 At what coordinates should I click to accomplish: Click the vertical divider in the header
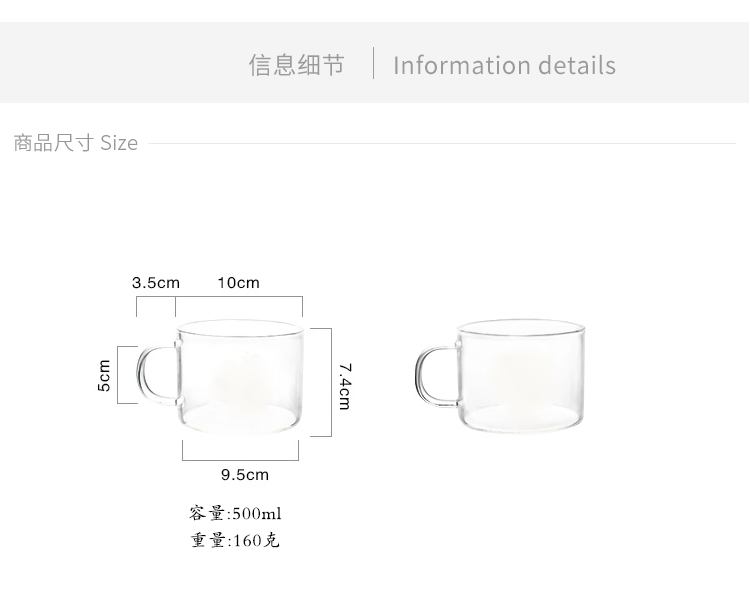[373, 63]
